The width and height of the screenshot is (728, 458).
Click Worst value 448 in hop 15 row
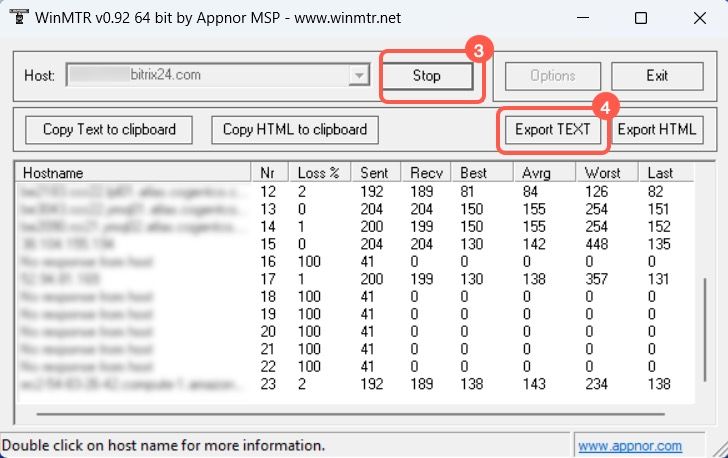coord(597,244)
